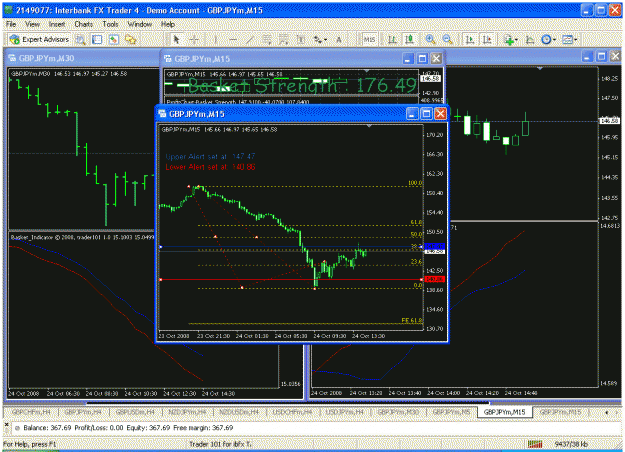Open the Expert Advisors toolbar button
The width and height of the screenshot is (625, 452).
[x=39, y=39]
